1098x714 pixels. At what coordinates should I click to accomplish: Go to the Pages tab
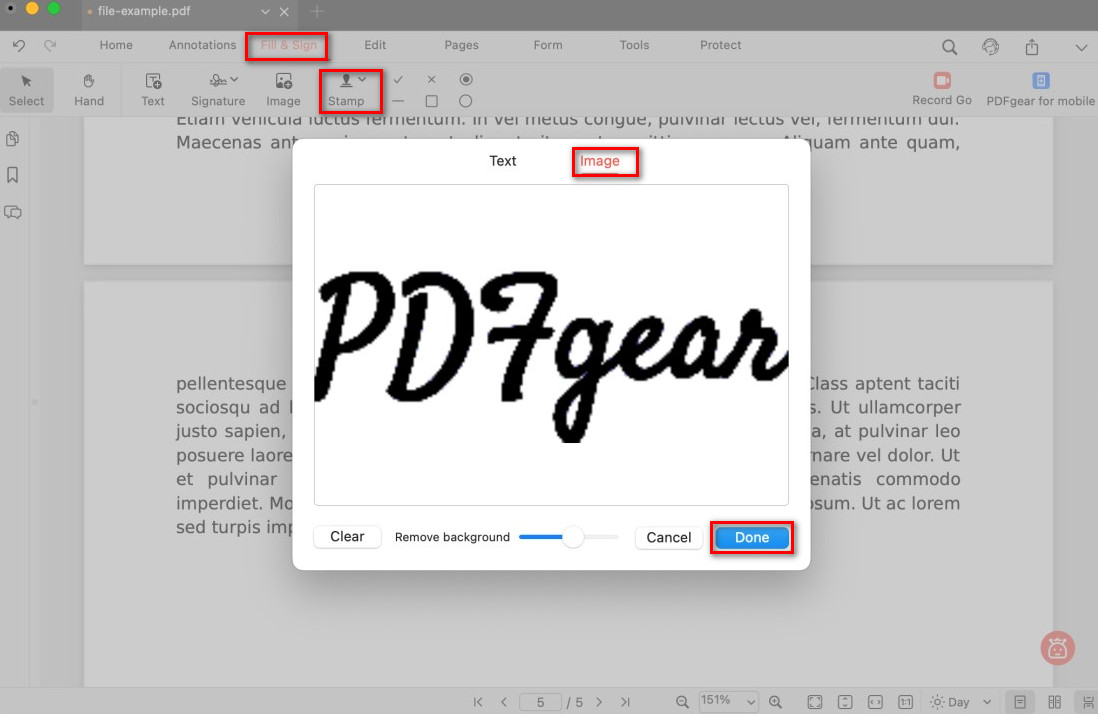[x=461, y=45]
